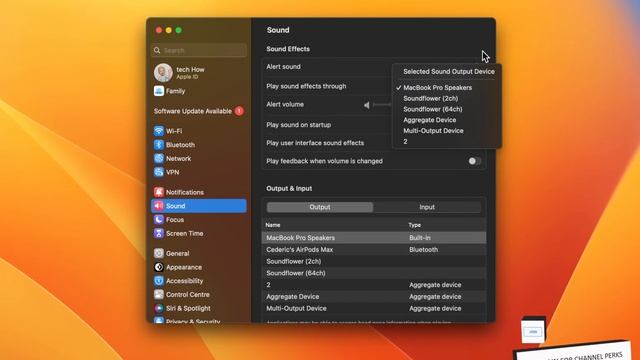
Task: Choose Soundflower (2ch) in dropdown menu
Action: (430, 98)
